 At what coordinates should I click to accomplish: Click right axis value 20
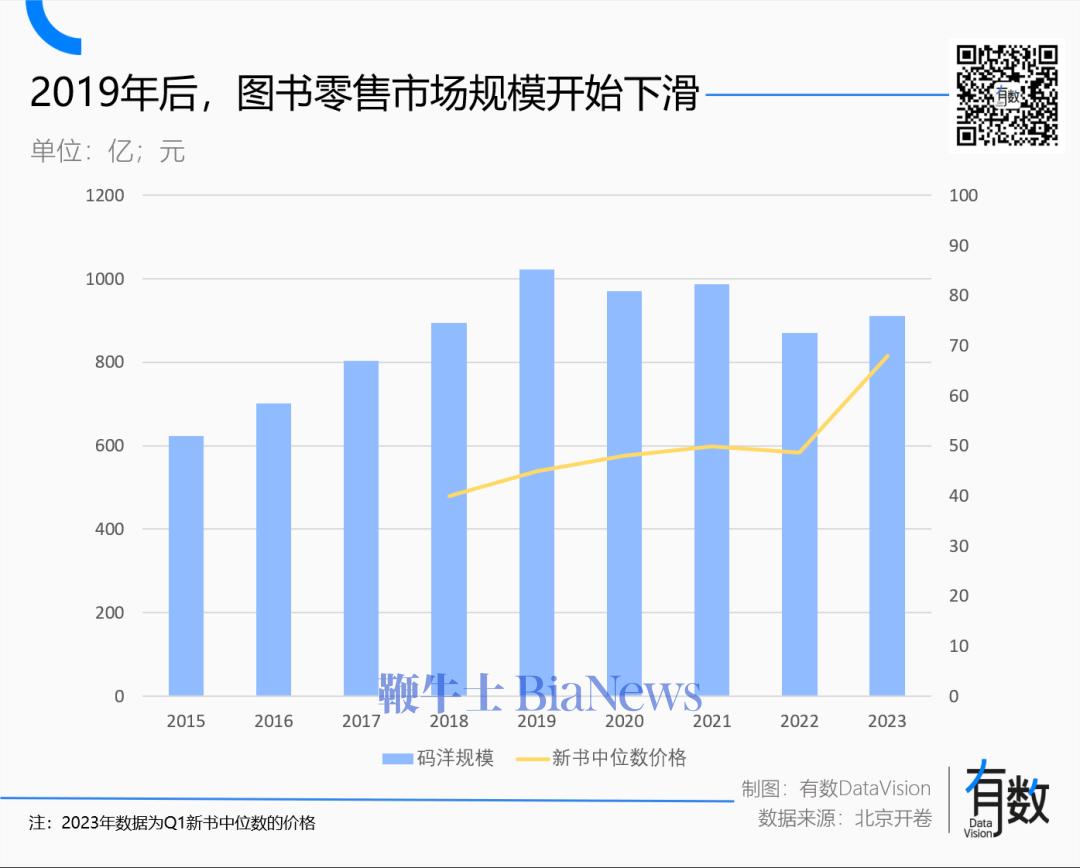tap(959, 596)
